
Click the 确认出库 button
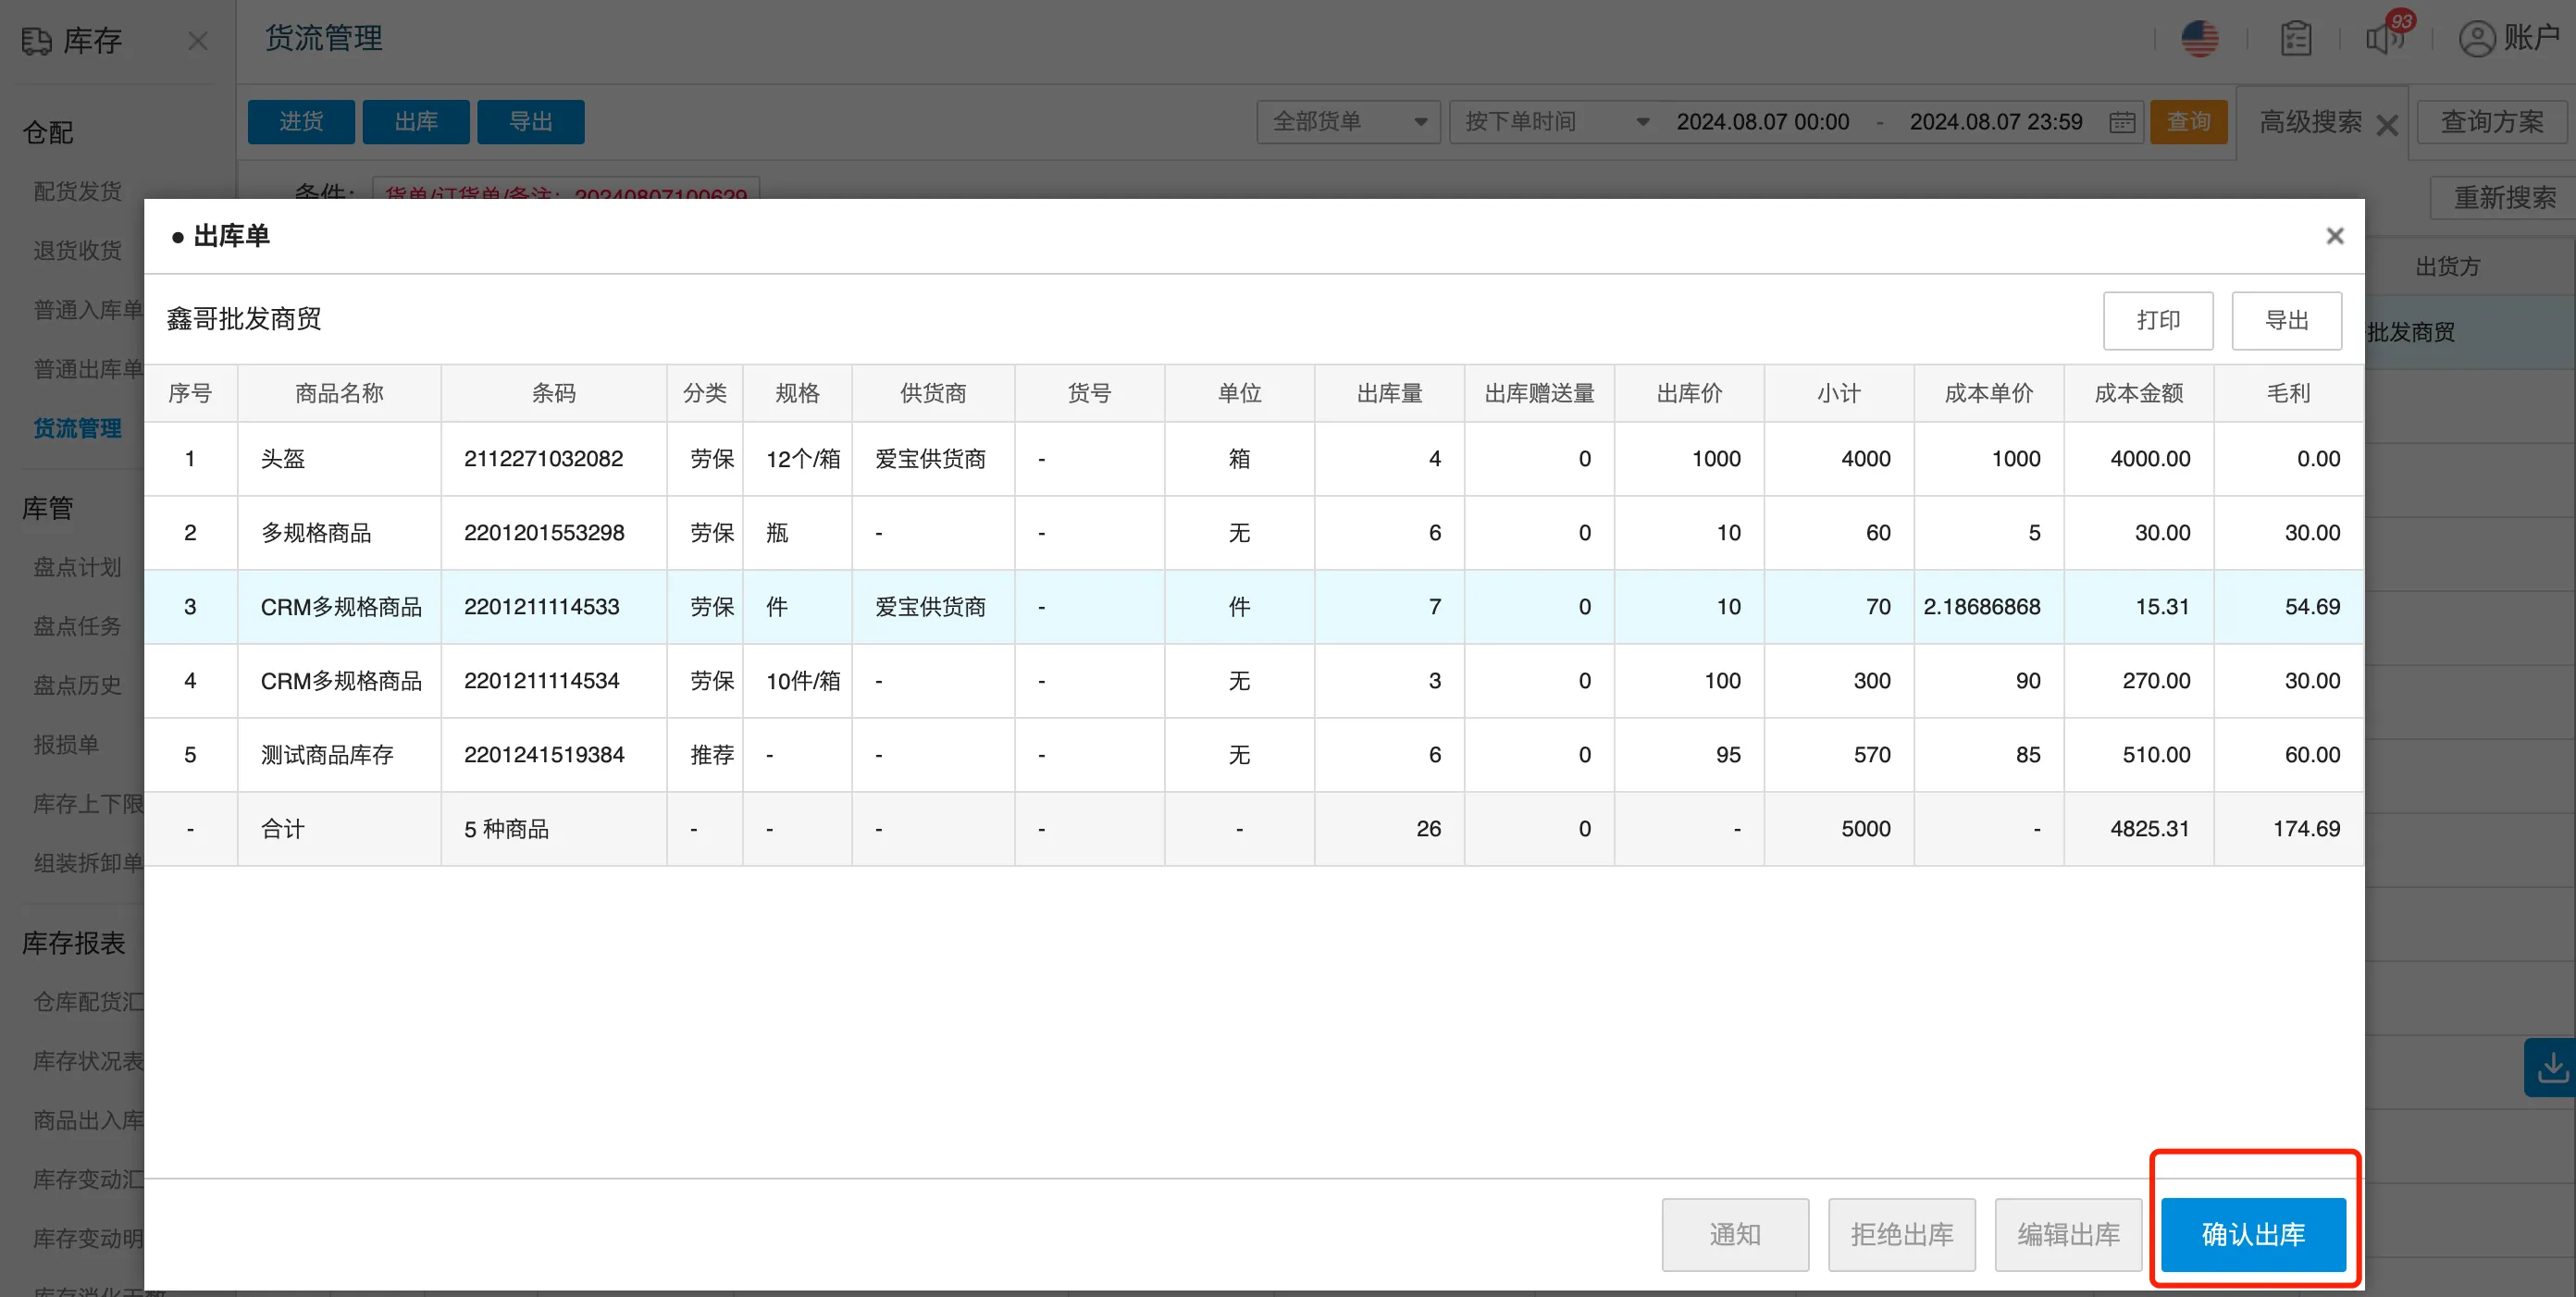(2252, 1234)
